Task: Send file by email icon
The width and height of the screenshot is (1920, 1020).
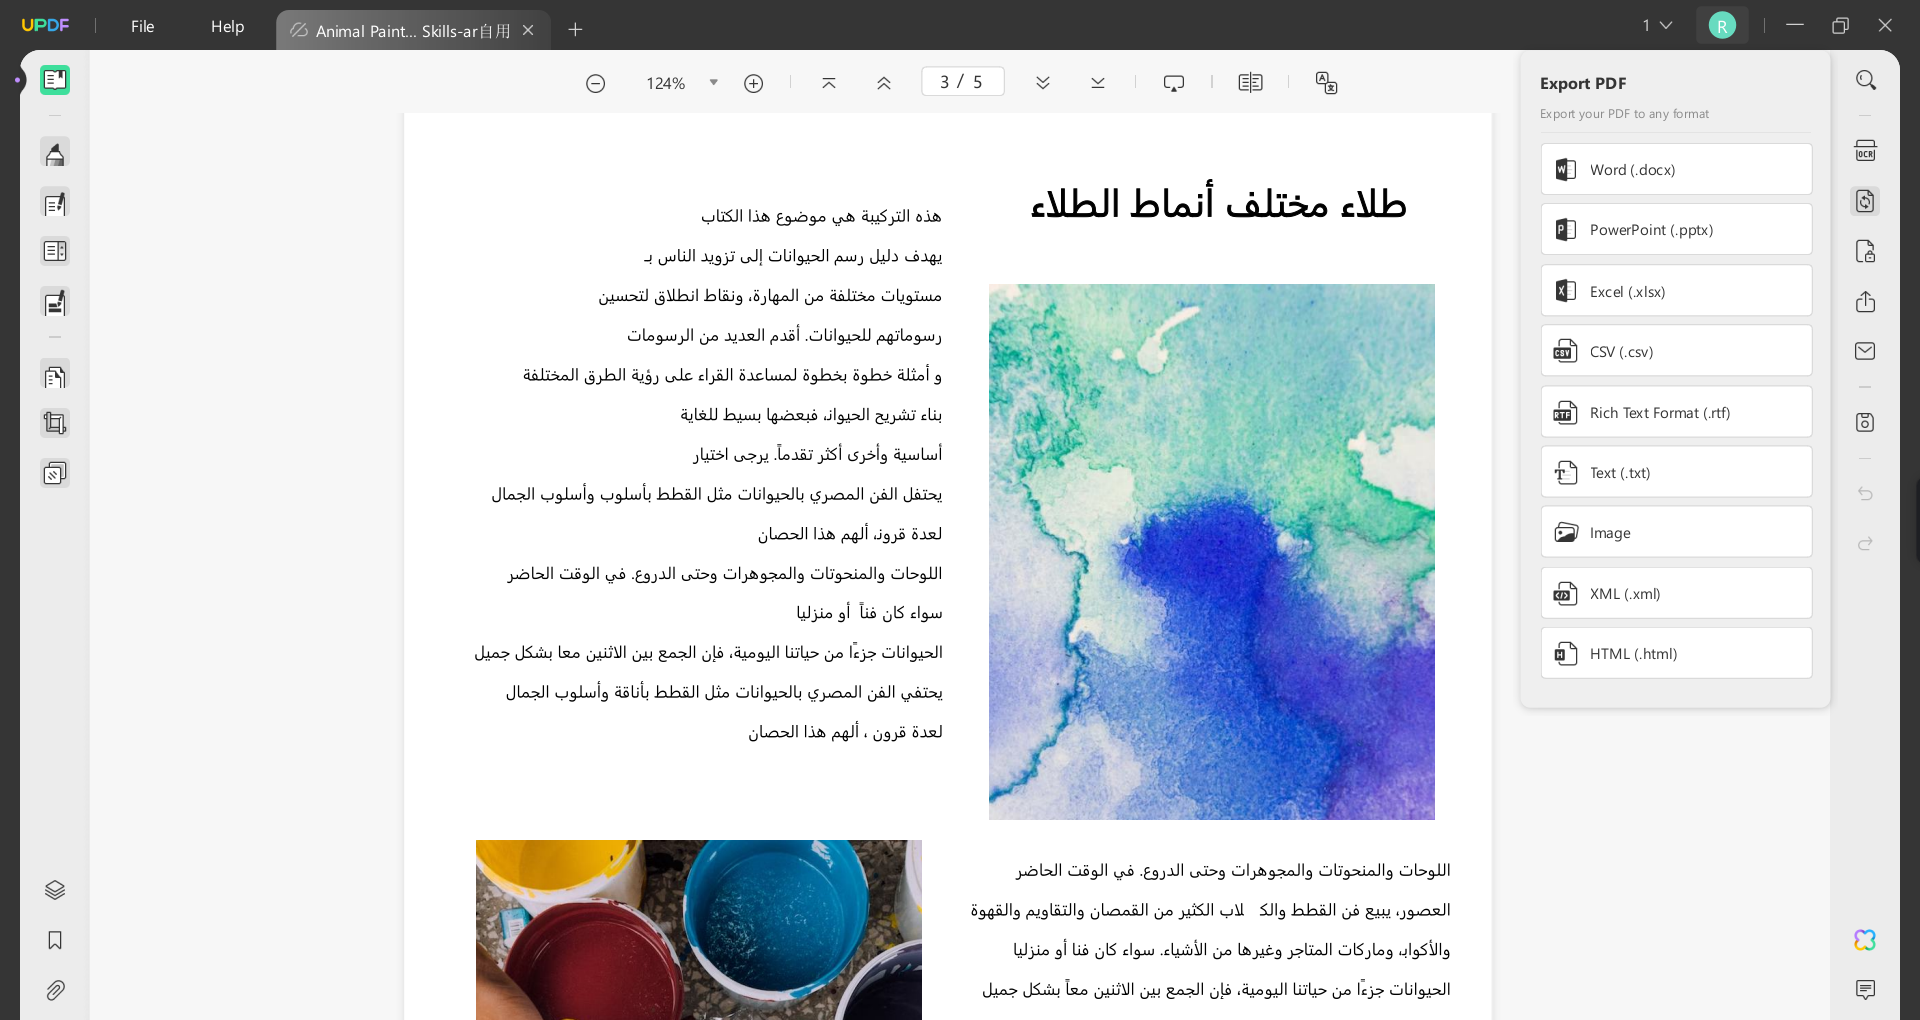Action: 1866,351
